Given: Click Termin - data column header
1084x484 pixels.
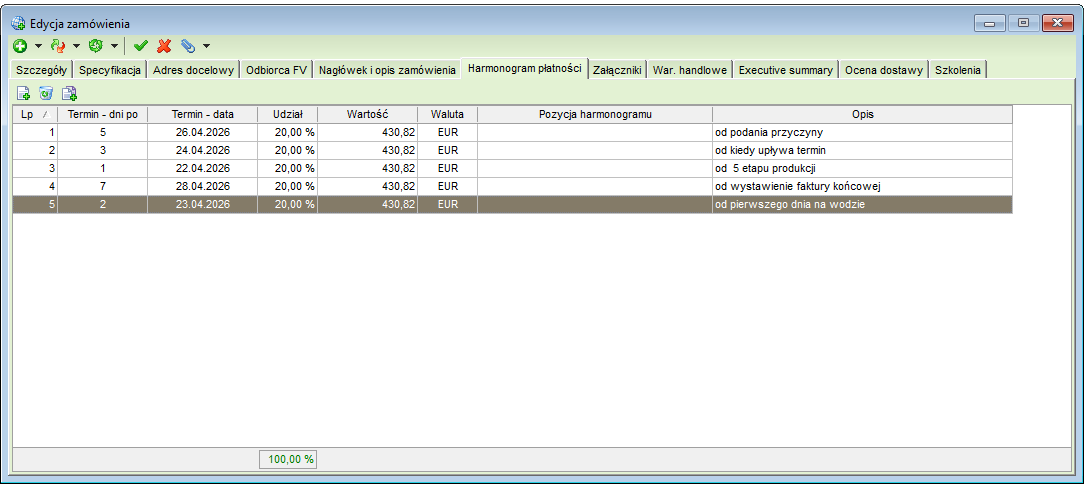Looking at the screenshot, I should (x=203, y=114).
